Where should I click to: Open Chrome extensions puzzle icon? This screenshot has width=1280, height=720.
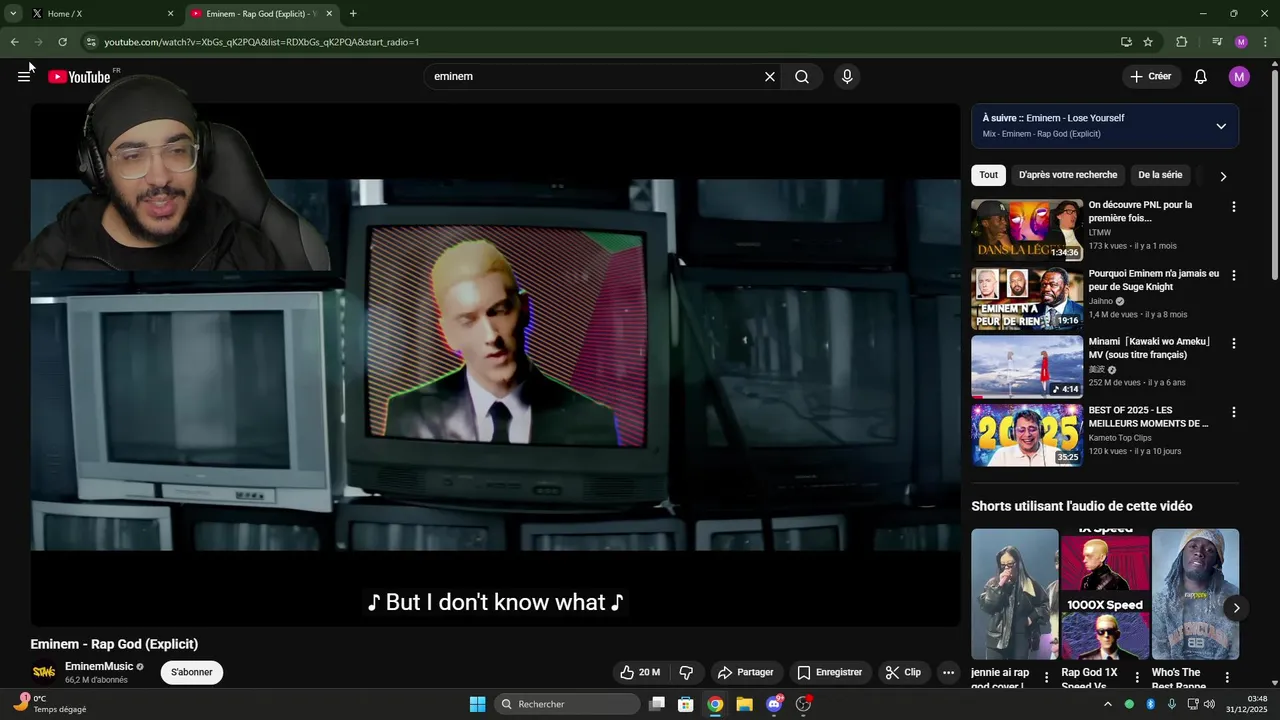coord(1182,42)
